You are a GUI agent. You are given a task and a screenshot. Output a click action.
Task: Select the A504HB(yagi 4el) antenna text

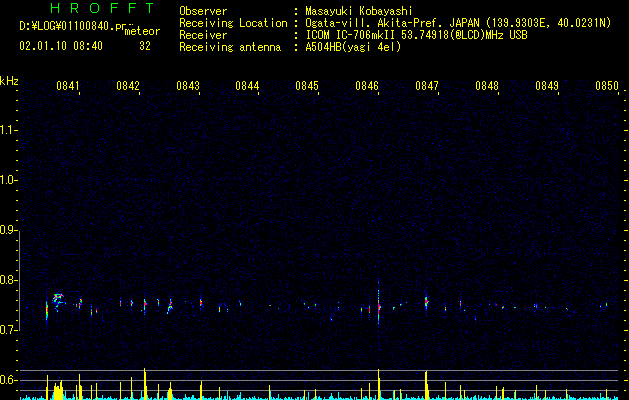point(353,47)
